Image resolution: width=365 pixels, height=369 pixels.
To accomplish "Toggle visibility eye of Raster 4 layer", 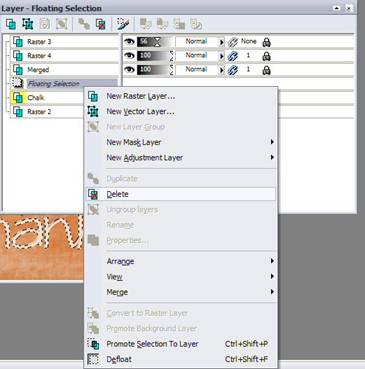I will coord(129,56).
